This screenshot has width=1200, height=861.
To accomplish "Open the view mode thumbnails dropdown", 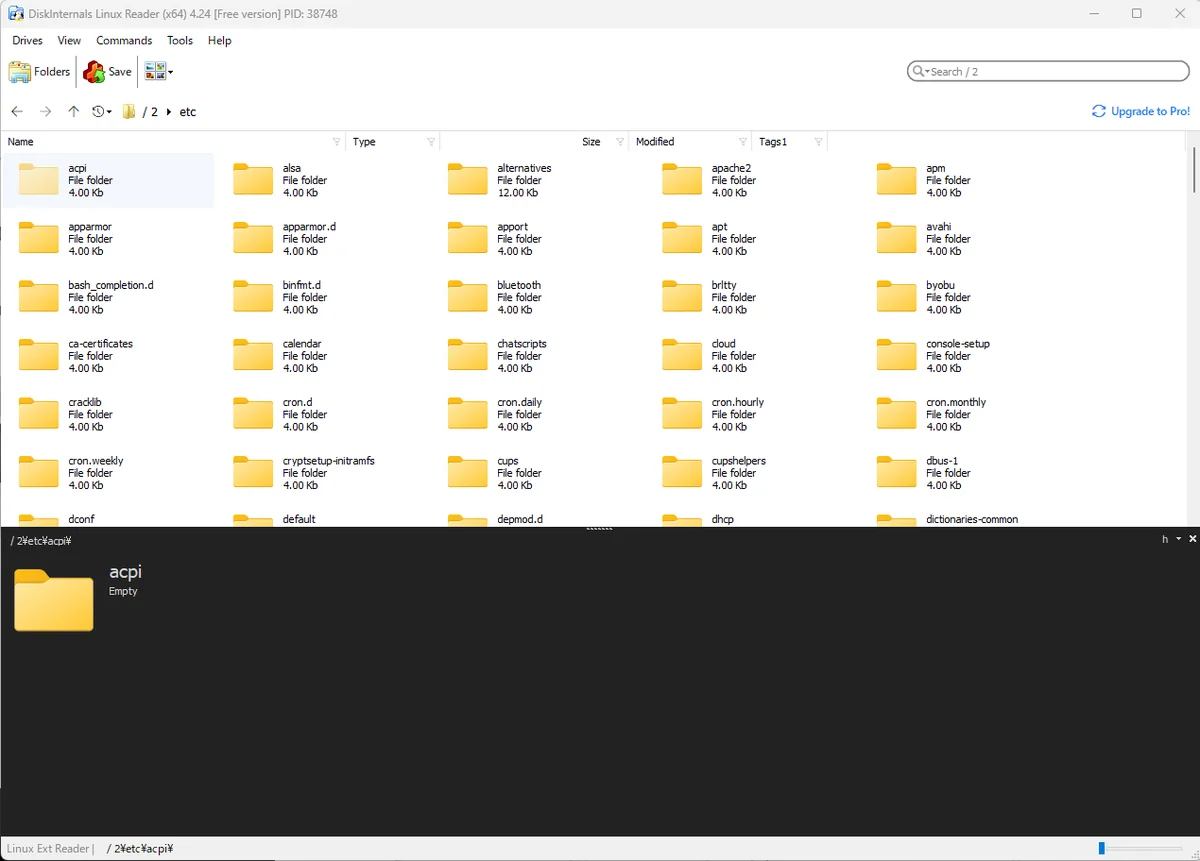I will [x=159, y=72].
